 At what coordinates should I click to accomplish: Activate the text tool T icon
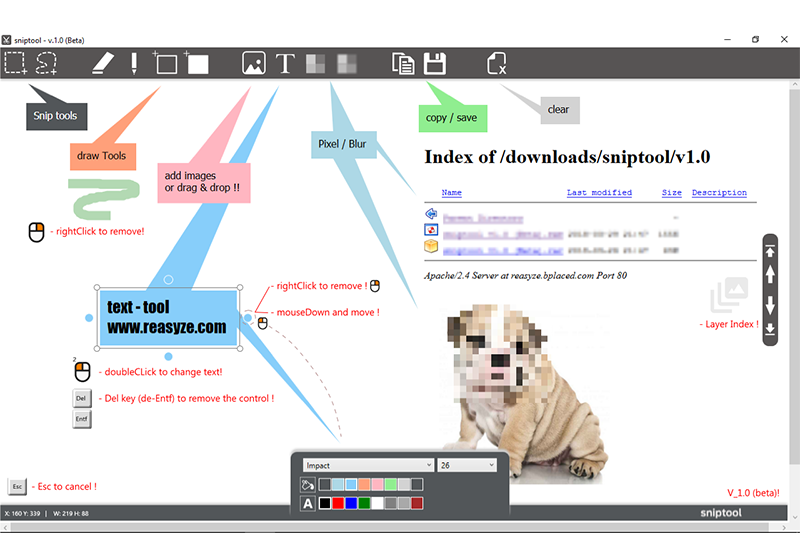pos(285,64)
